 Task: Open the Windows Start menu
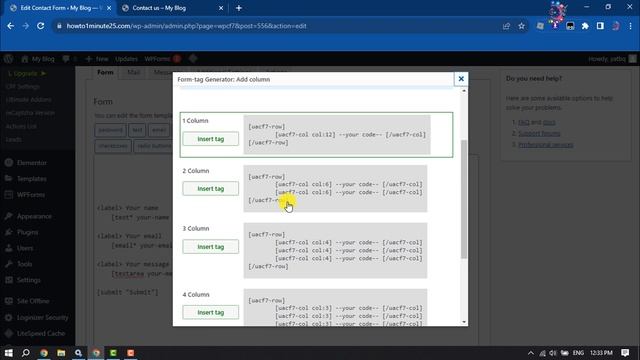click(8, 353)
